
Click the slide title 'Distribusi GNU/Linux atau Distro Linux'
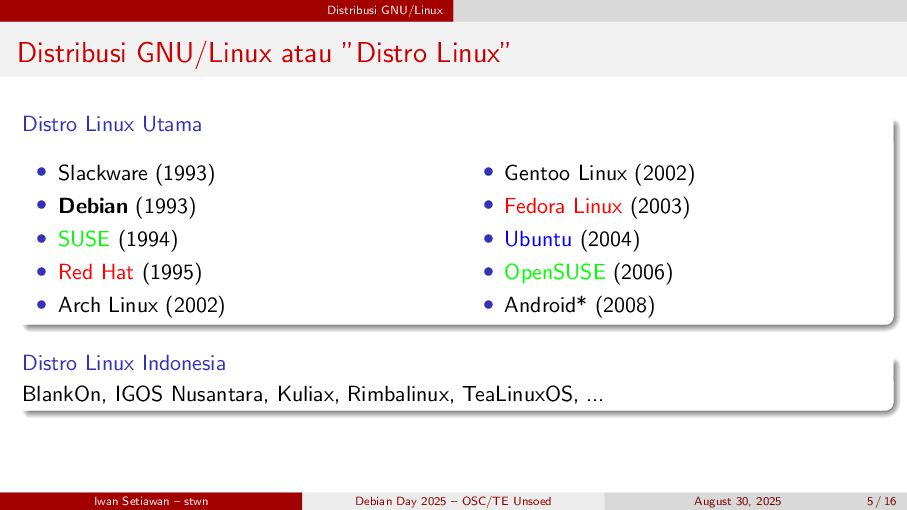coord(264,53)
